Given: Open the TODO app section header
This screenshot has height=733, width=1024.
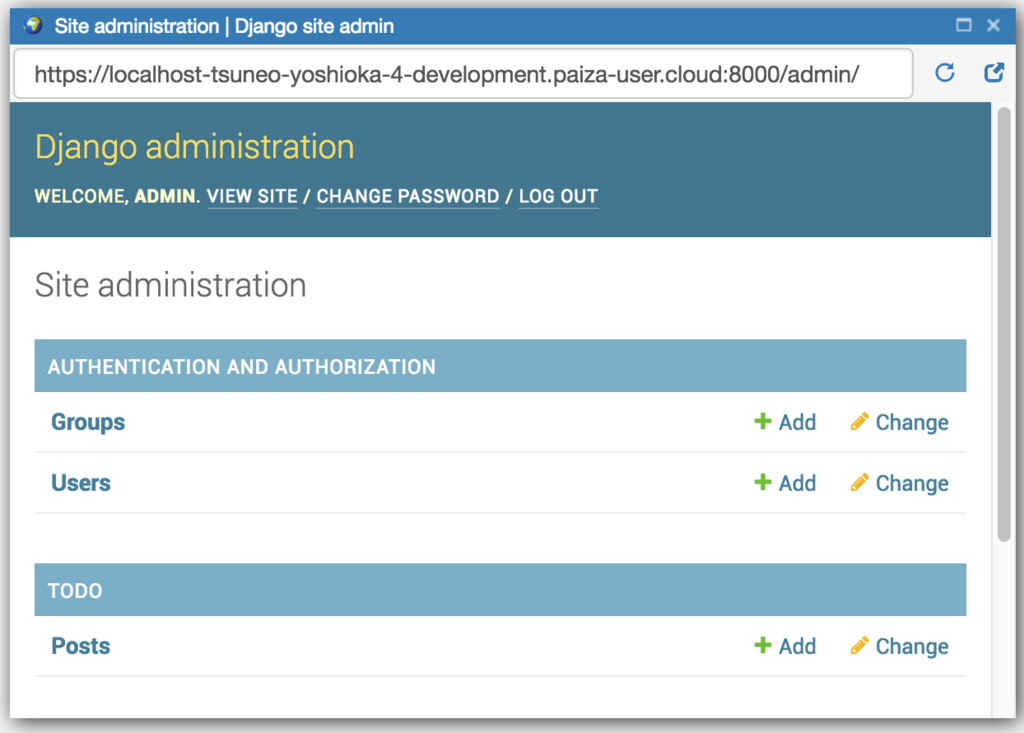Looking at the screenshot, I should tap(75, 591).
